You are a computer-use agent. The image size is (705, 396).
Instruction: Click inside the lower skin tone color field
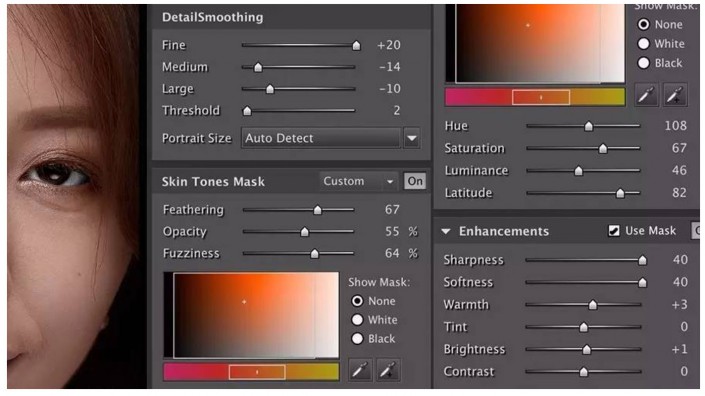point(256,315)
